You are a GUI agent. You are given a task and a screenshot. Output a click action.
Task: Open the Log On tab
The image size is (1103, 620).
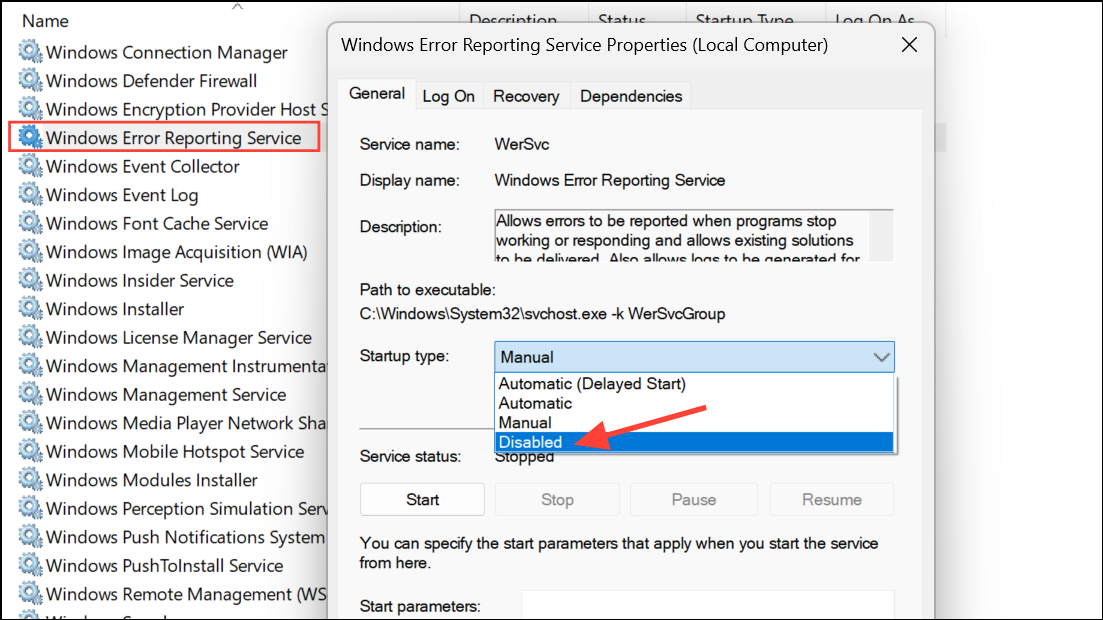[x=449, y=96]
